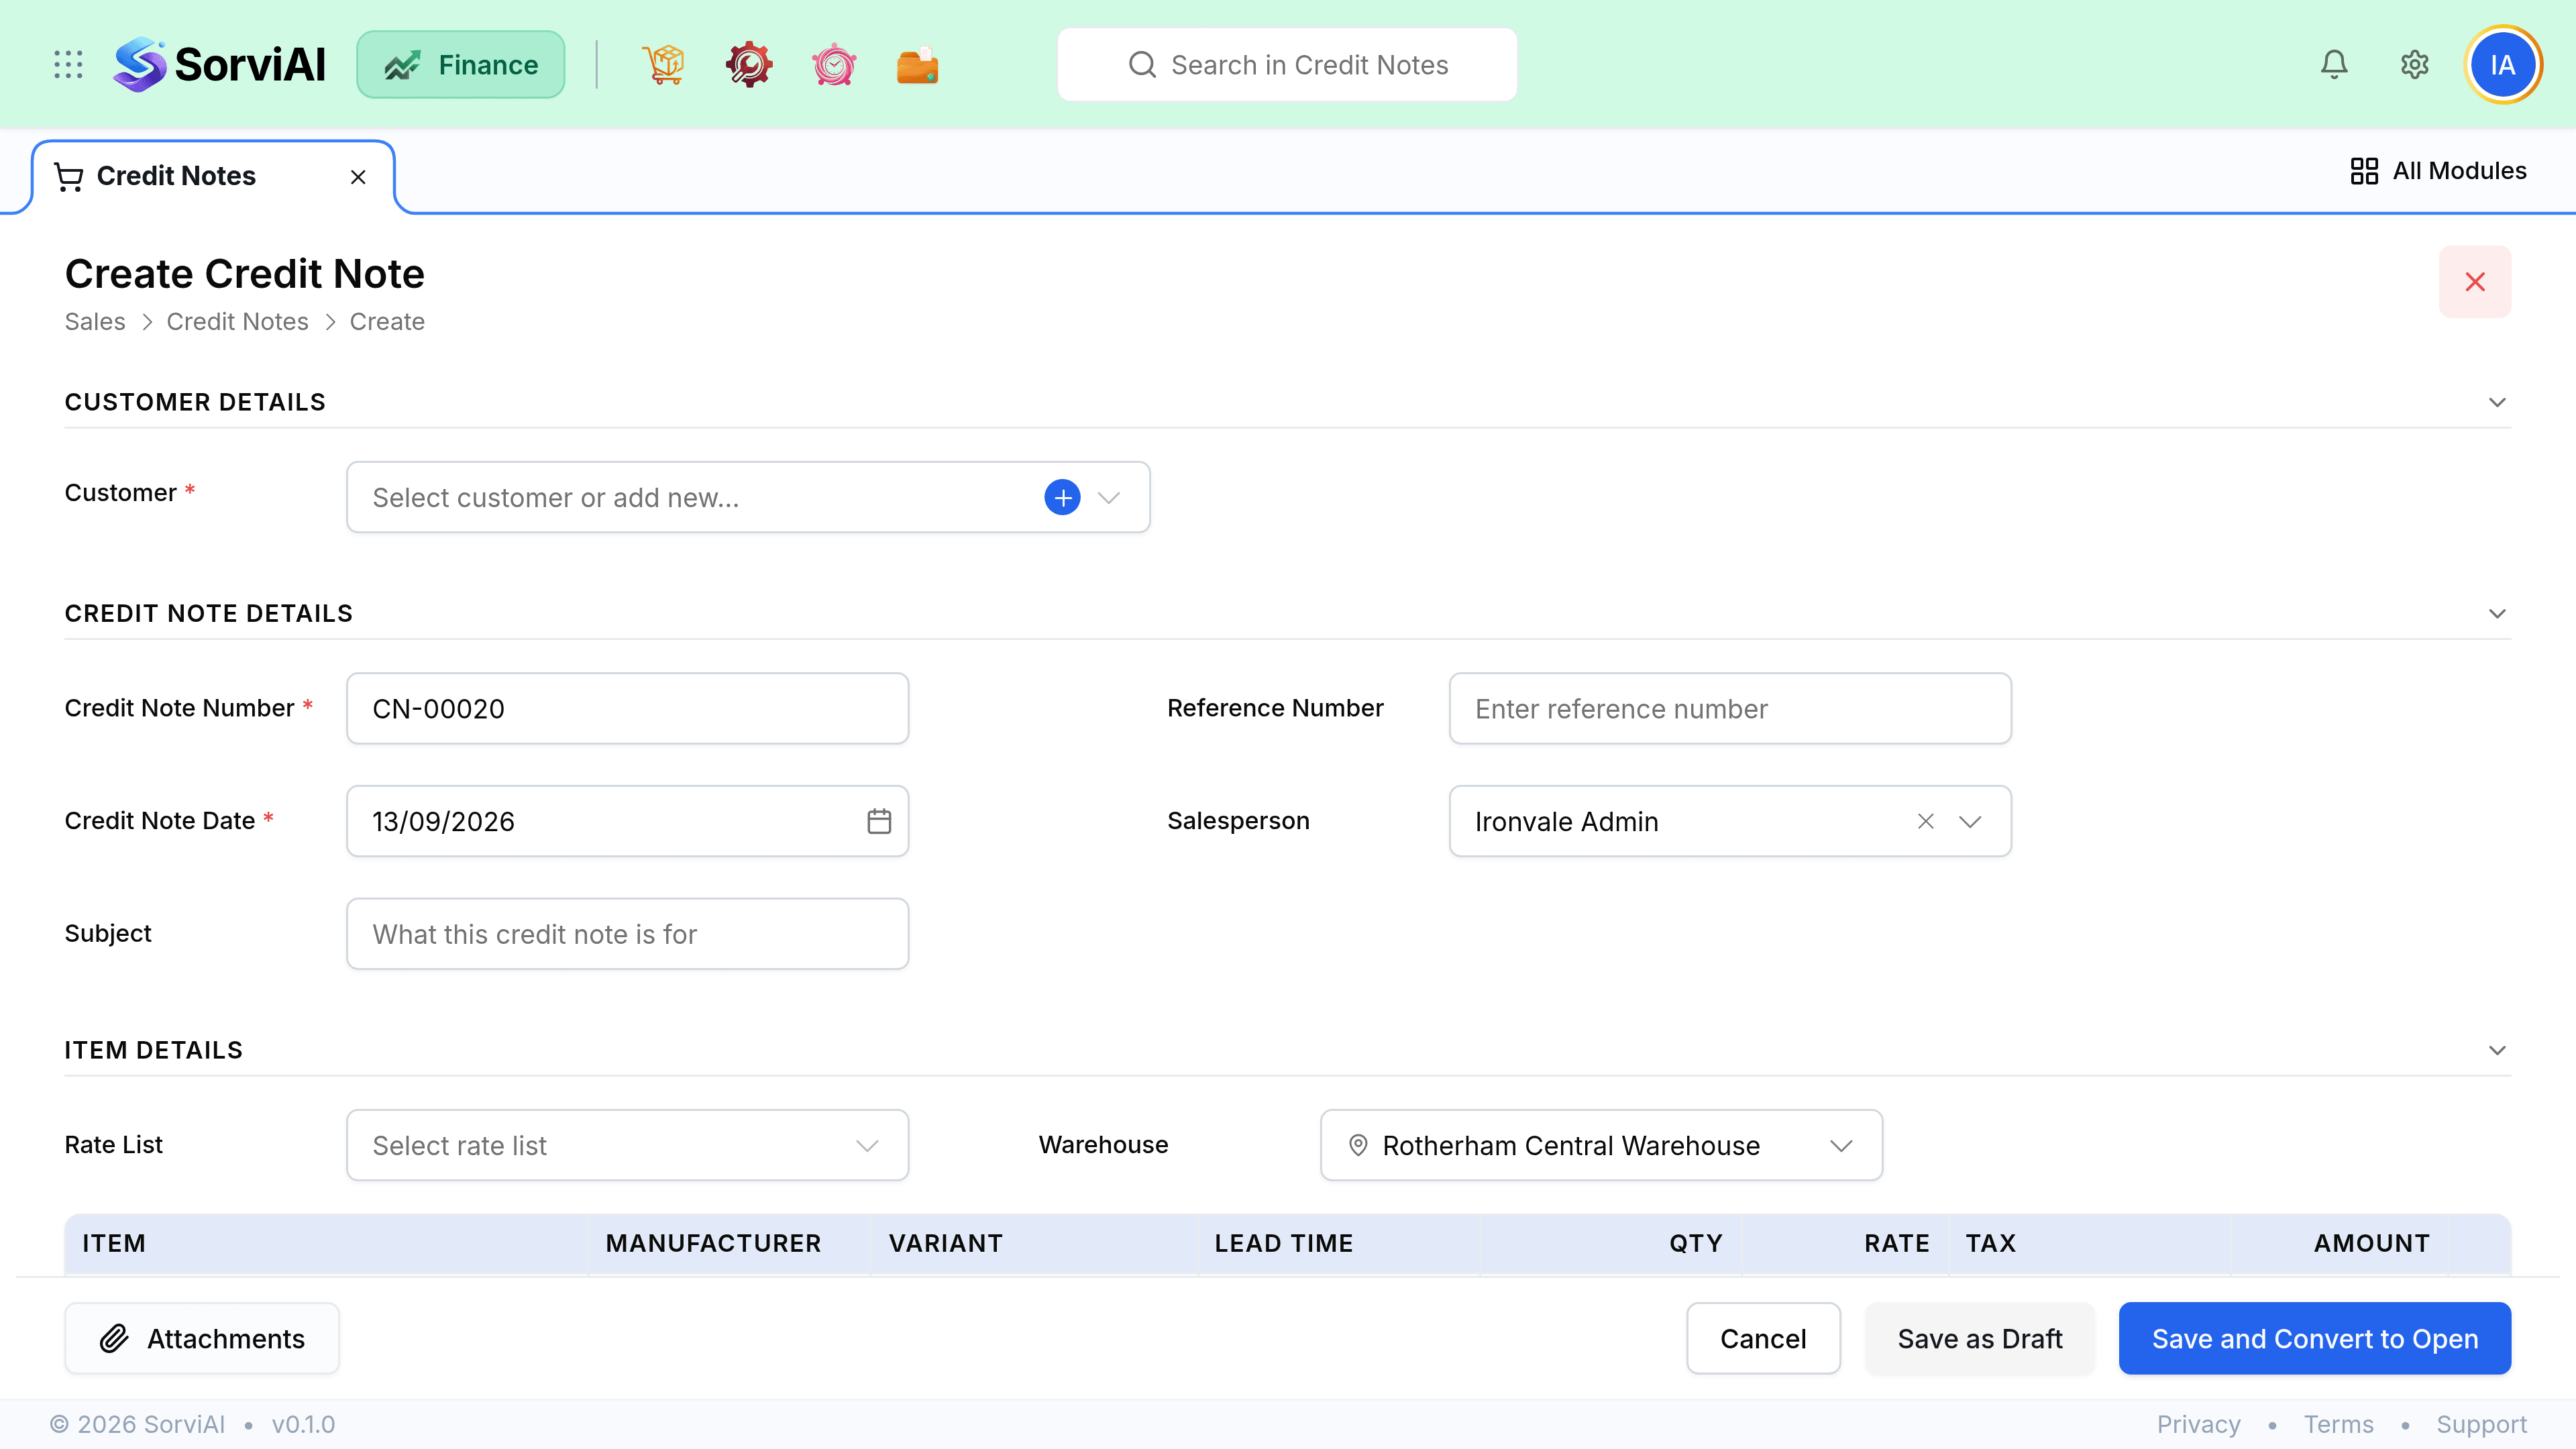The width and height of the screenshot is (2576, 1449).
Task: Open Attachments
Action: (202, 1338)
